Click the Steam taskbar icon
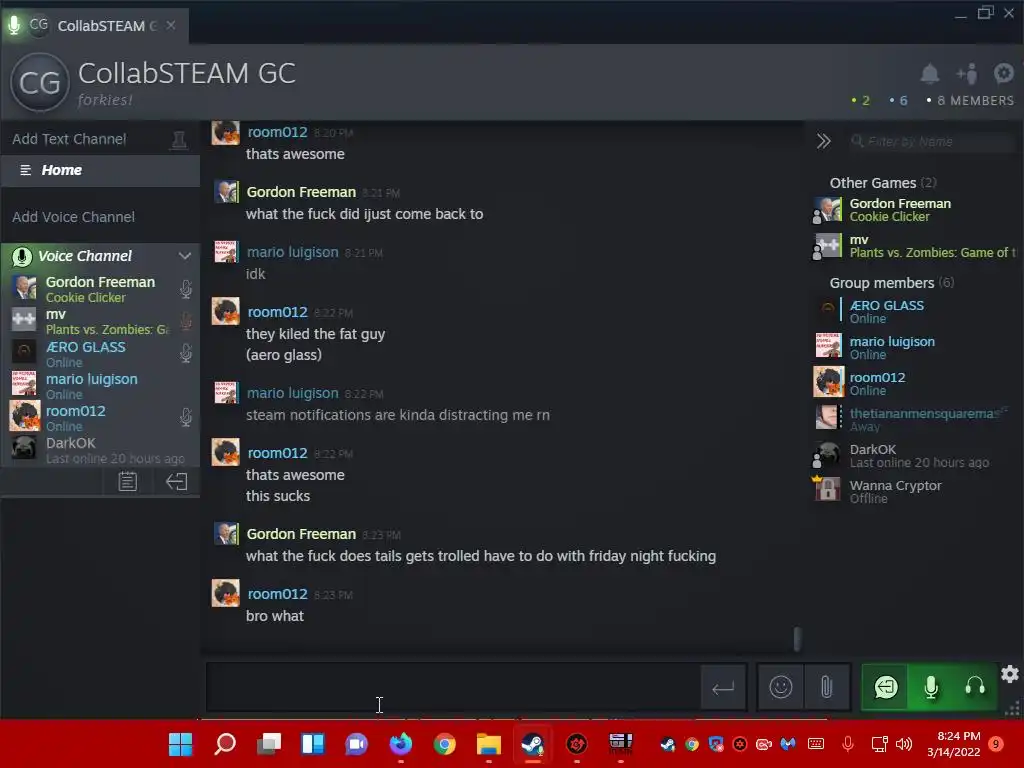The height and width of the screenshot is (768, 1024). tap(533, 744)
